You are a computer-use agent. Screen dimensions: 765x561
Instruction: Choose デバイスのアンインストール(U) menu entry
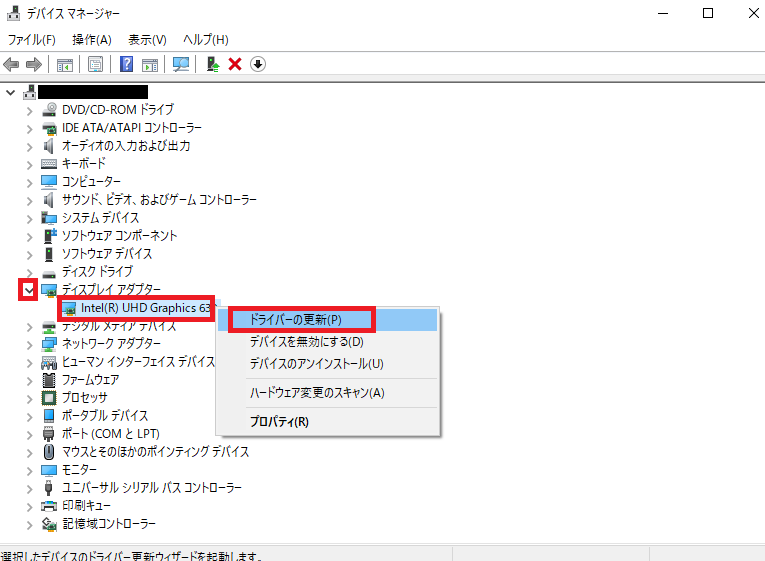click(327, 364)
